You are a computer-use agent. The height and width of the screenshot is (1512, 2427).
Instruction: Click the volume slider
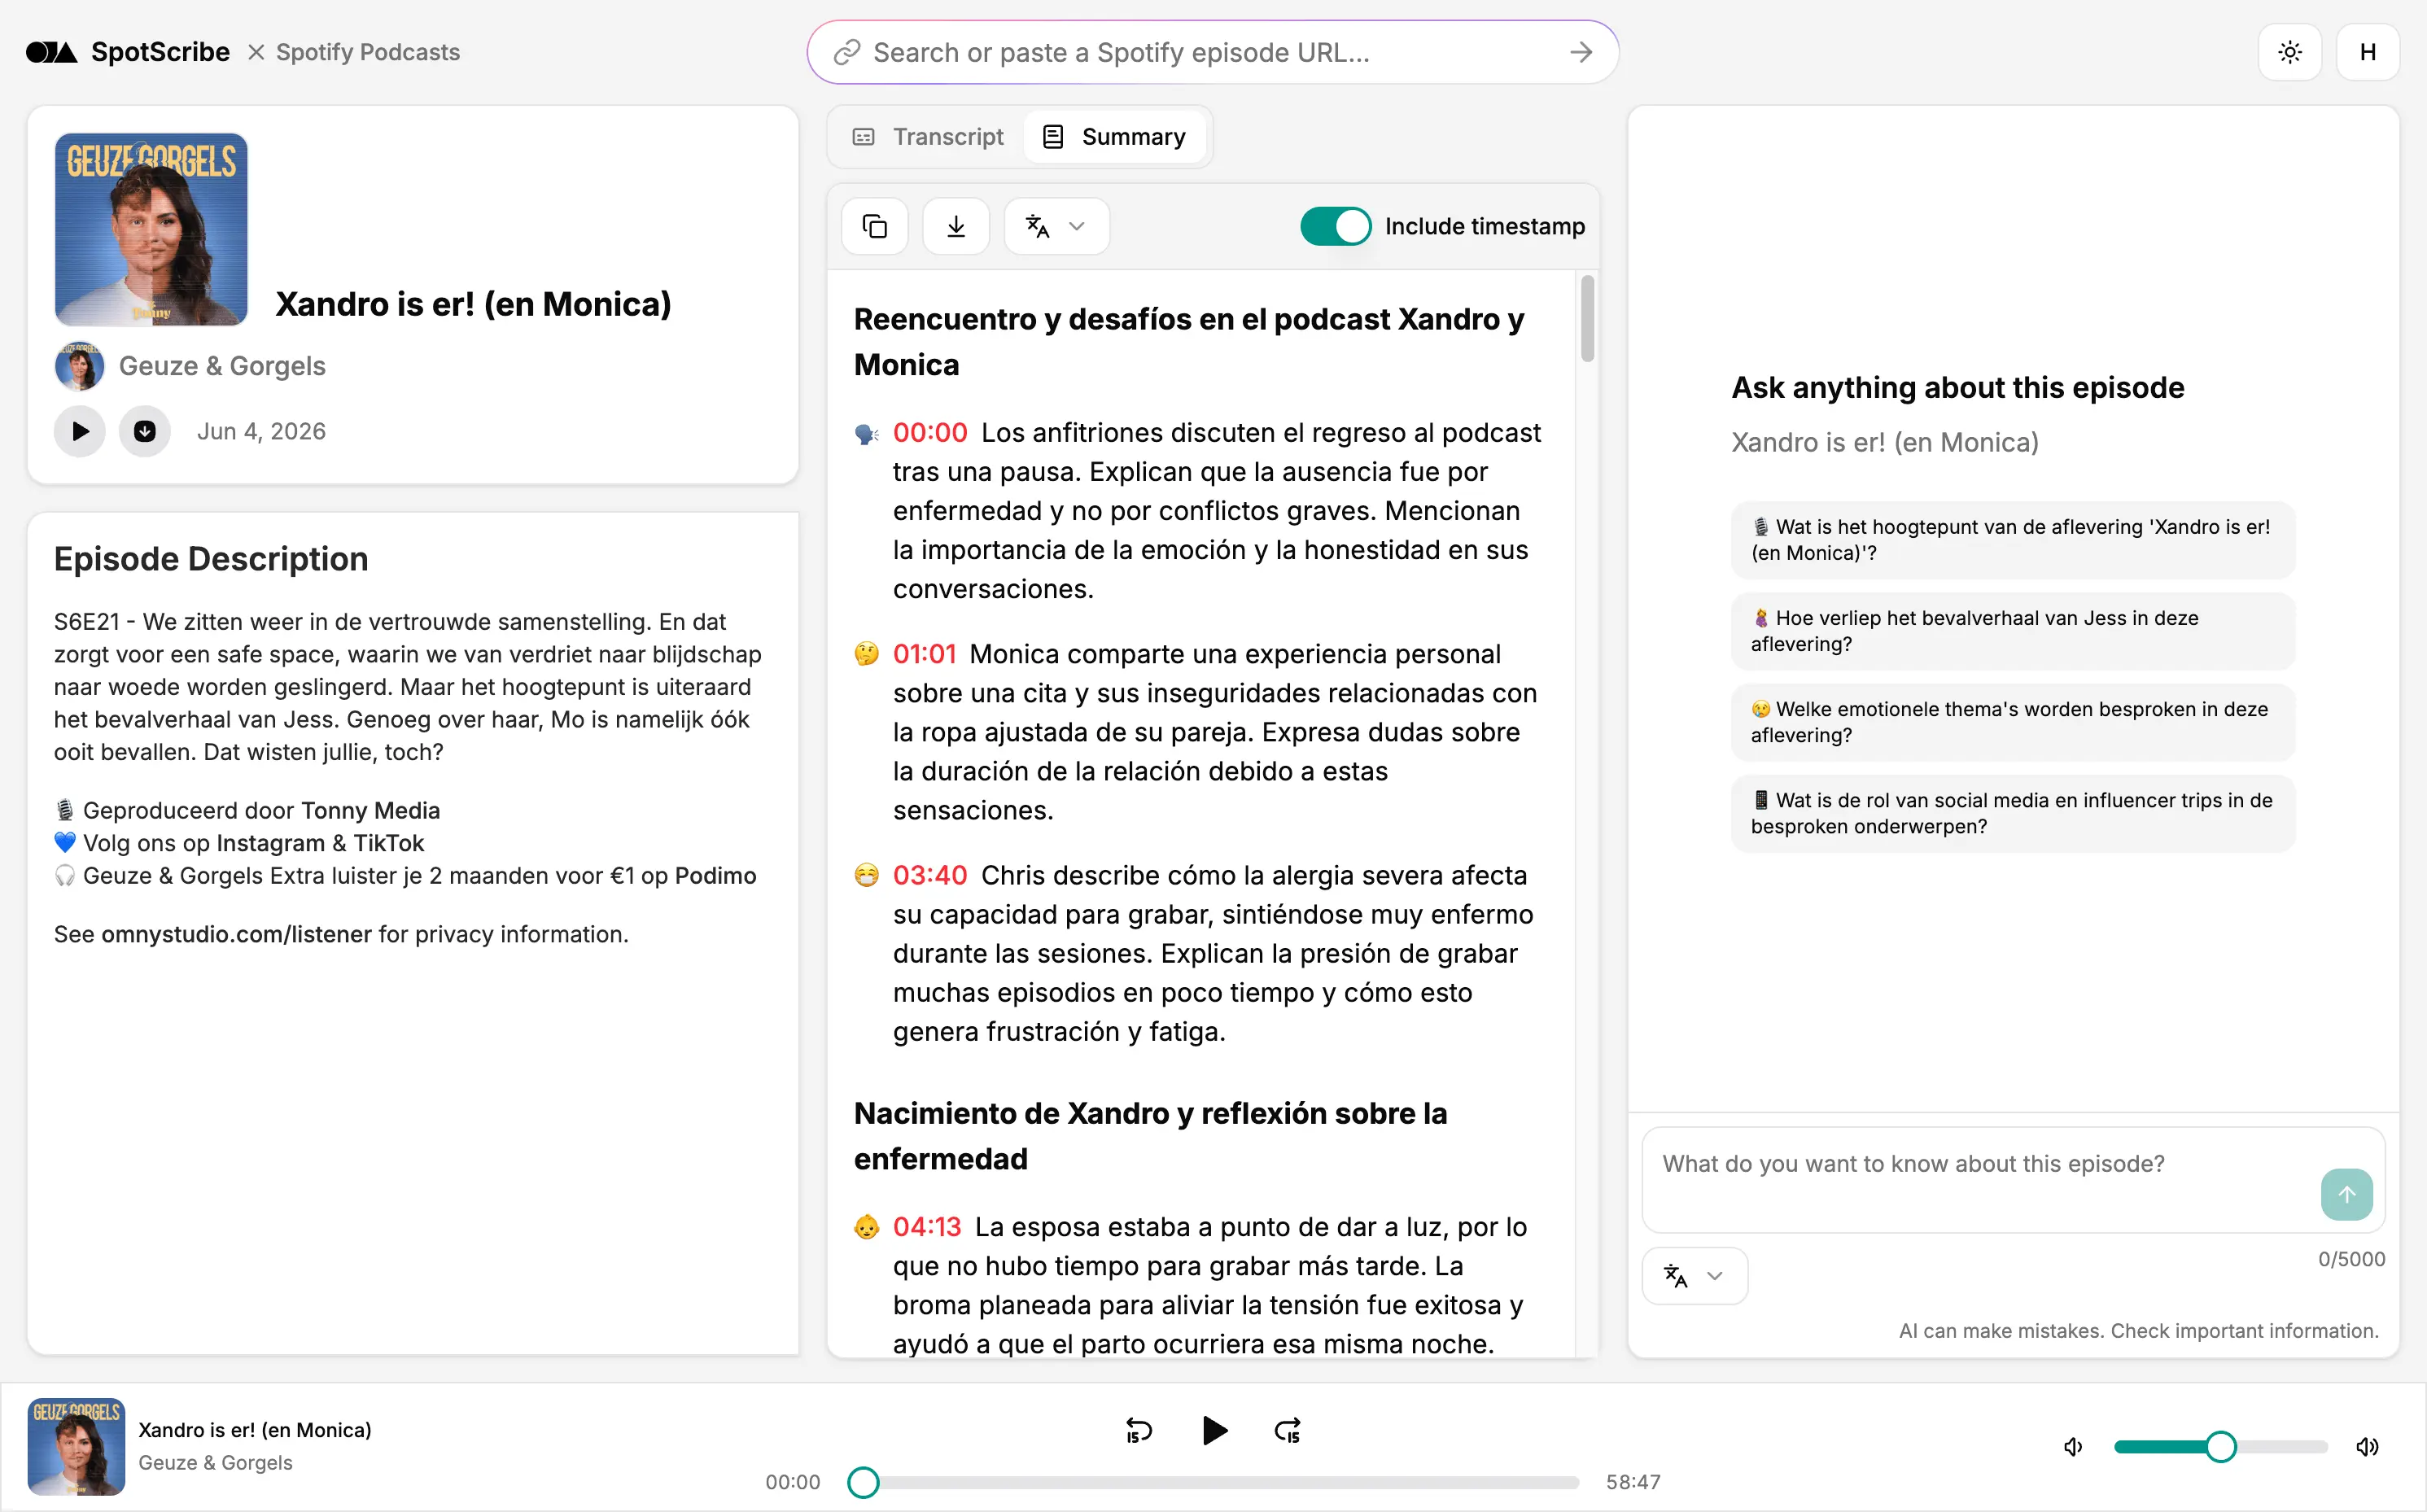[x=2221, y=1447]
